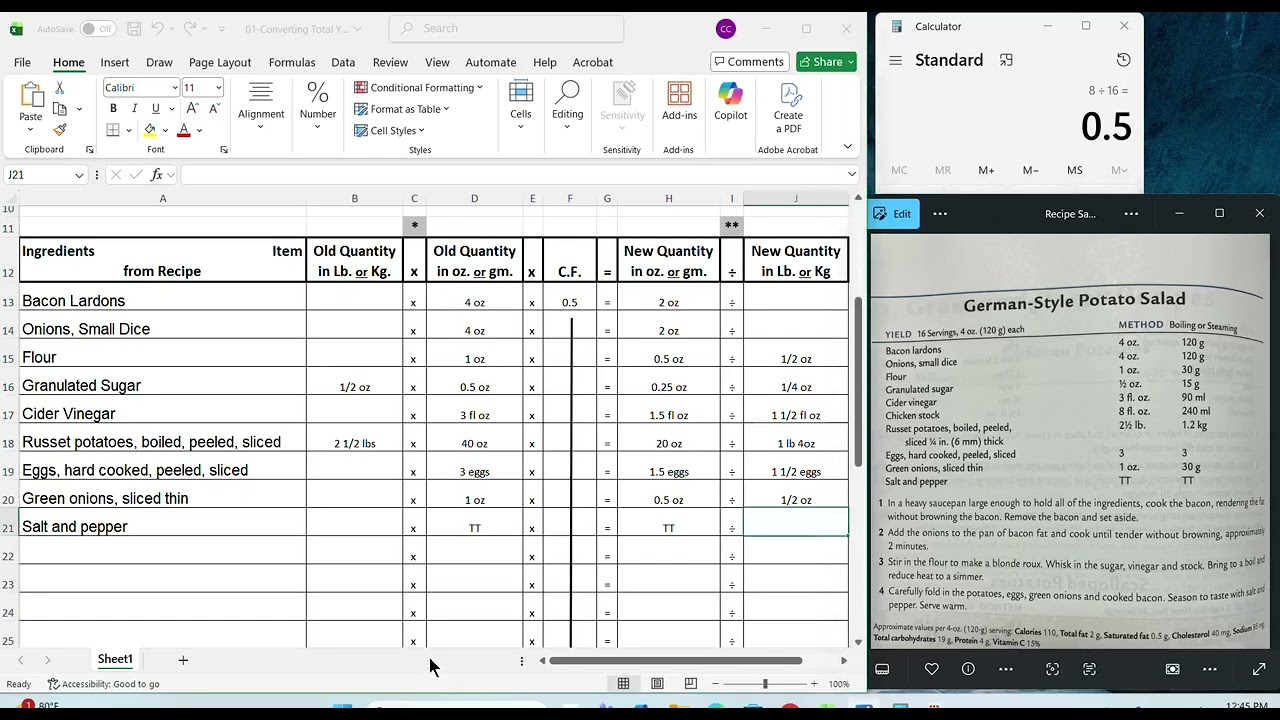This screenshot has height=720, width=1280.
Task: Click the Copy icon in Clipboard group
Action: [x=60, y=109]
